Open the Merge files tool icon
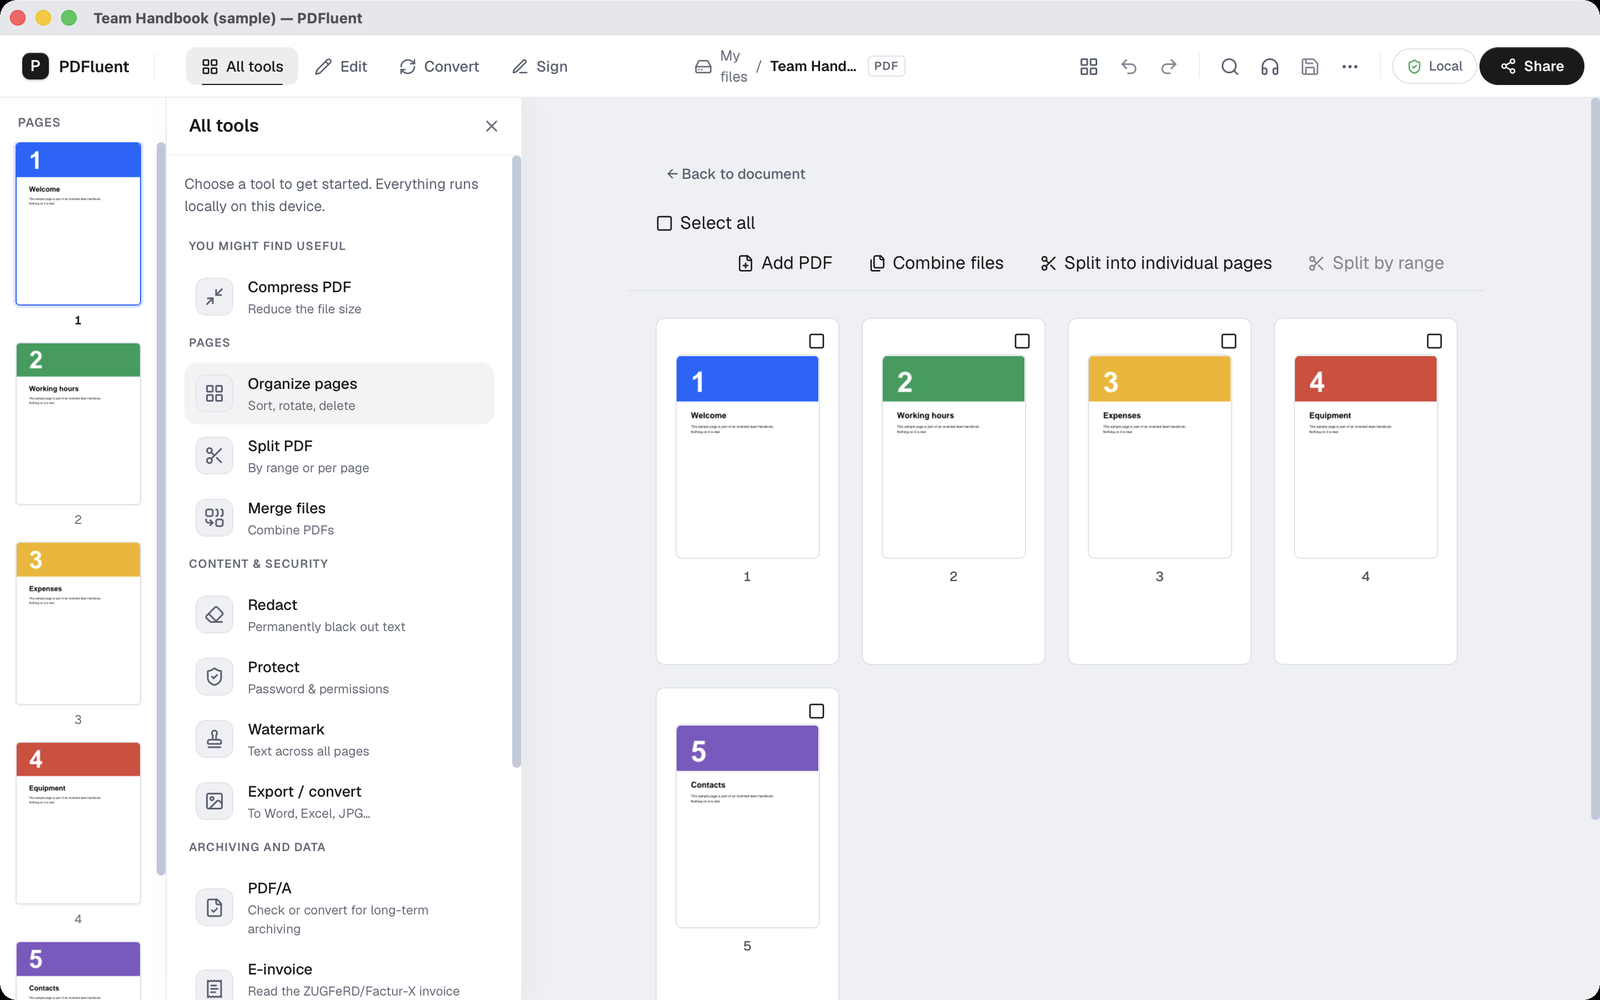Viewport: 1600px width, 1000px height. (214, 518)
